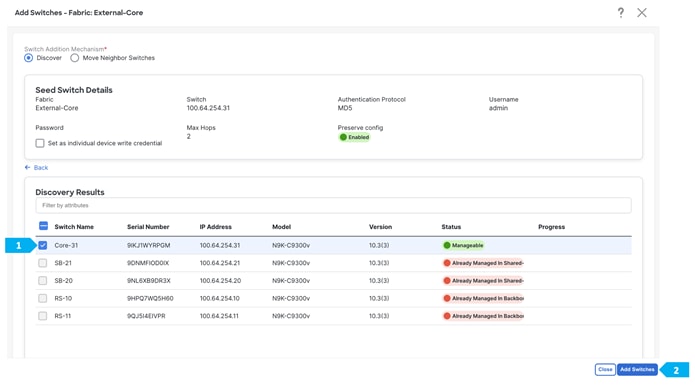
Task: Click SB-20 Already Managed status badge
Action: coord(483,281)
